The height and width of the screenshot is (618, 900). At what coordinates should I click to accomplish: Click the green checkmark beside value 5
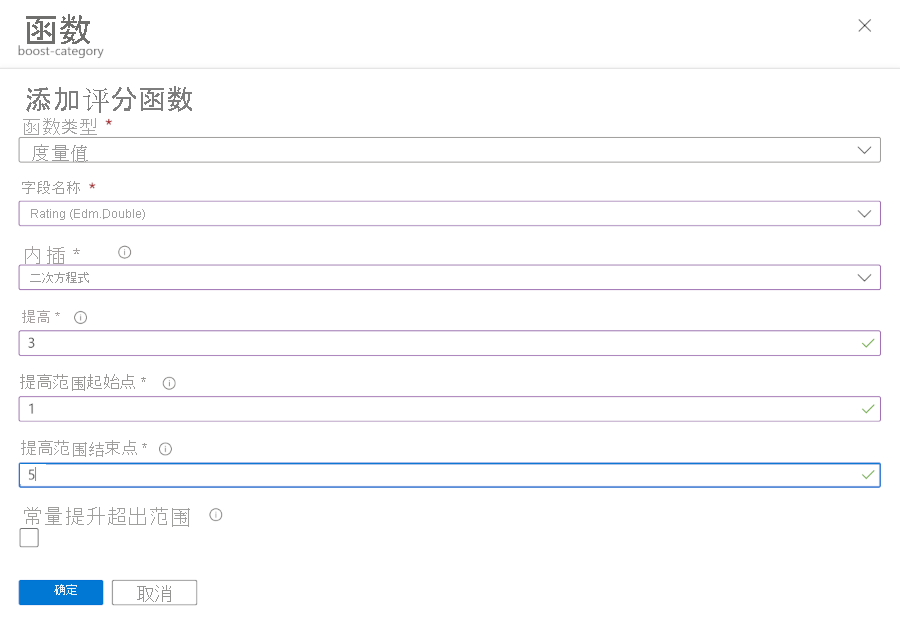coord(867,474)
